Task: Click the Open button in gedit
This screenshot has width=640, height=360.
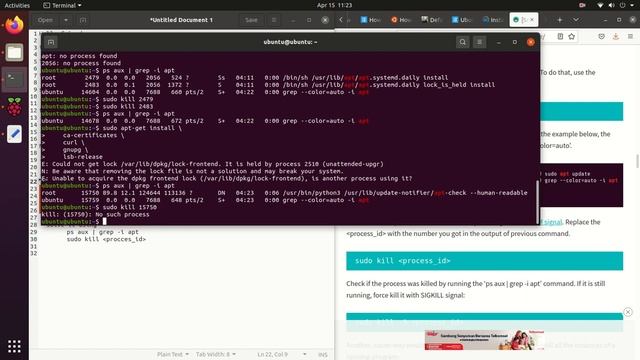Action: coord(45,20)
